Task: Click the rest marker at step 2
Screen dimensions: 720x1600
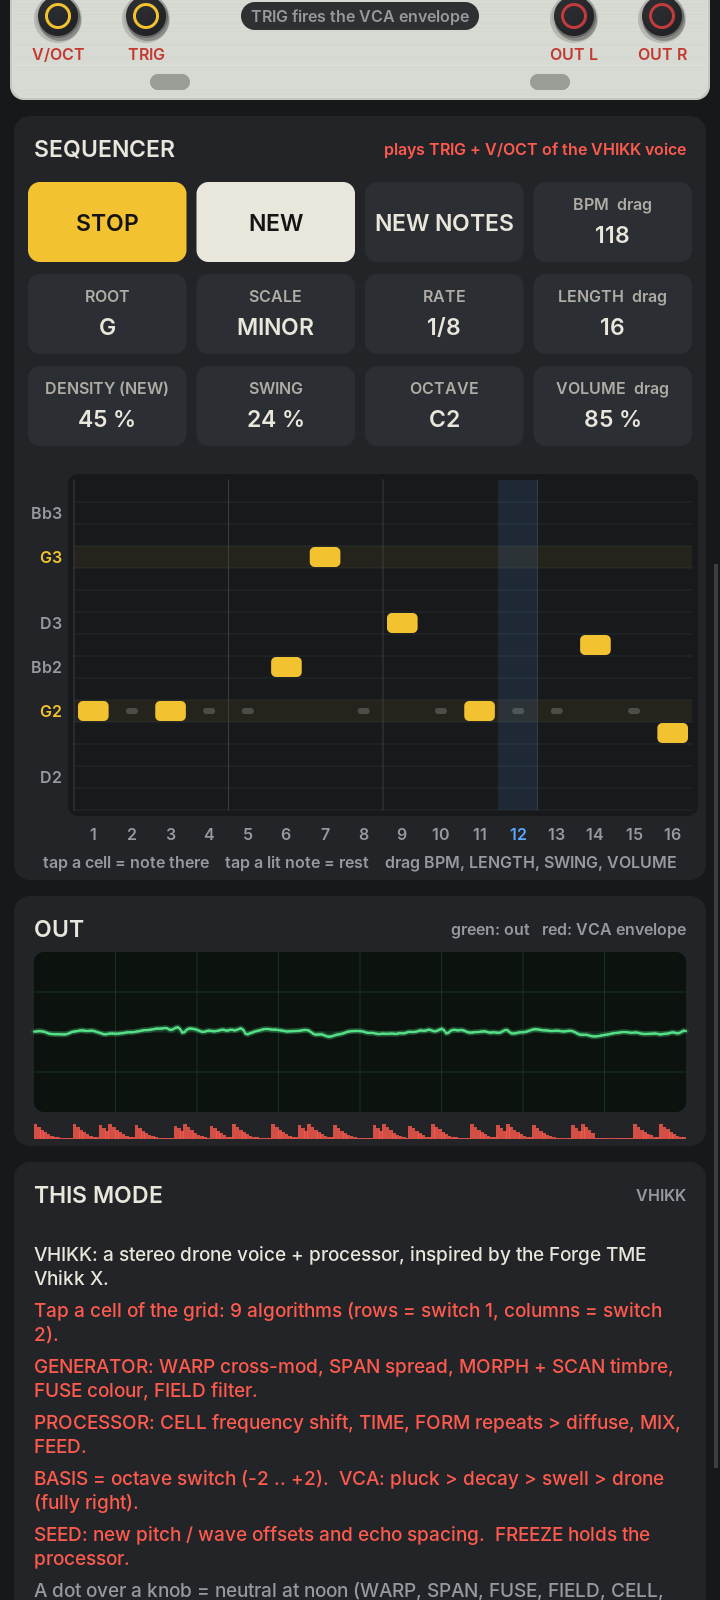Action: click(x=132, y=711)
